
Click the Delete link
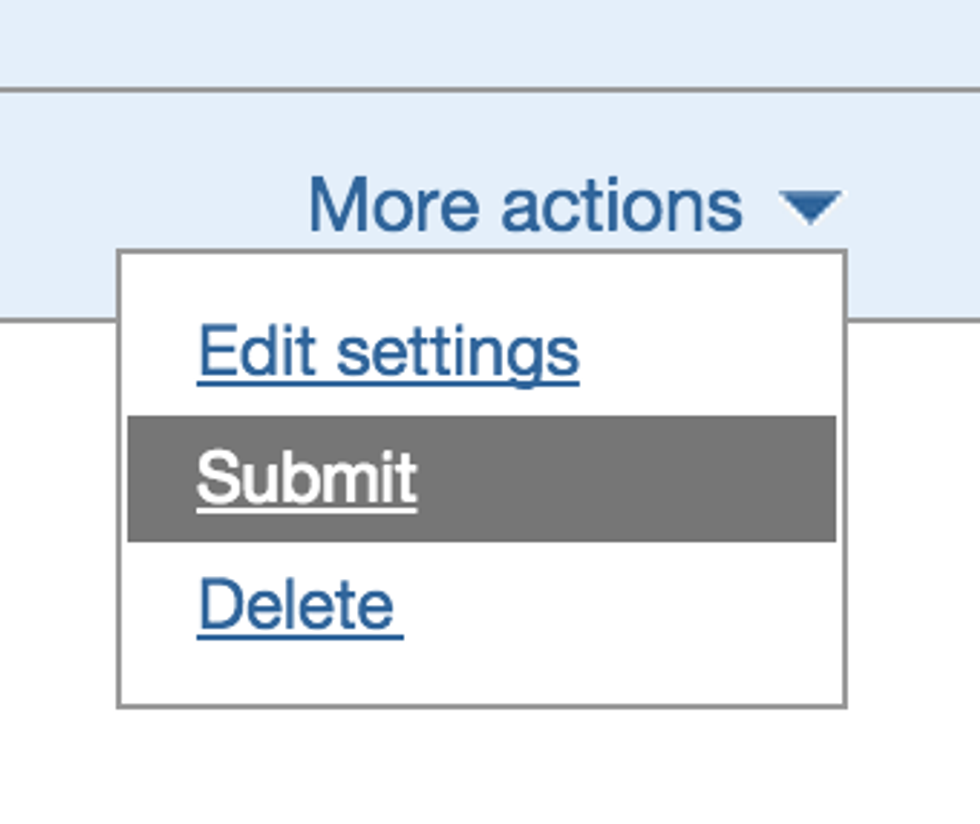(x=298, y=605)
